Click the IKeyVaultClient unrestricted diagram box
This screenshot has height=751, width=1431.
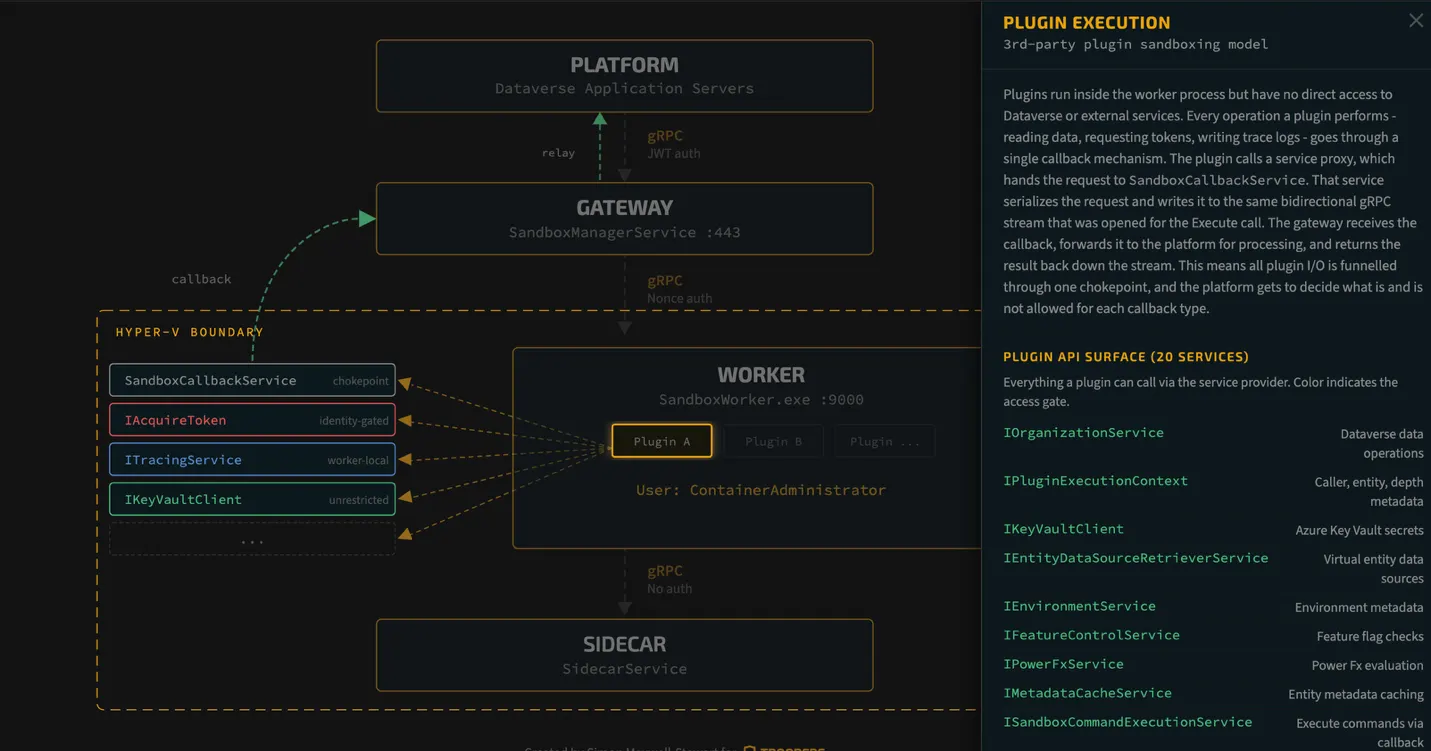(x=252, y=499)
